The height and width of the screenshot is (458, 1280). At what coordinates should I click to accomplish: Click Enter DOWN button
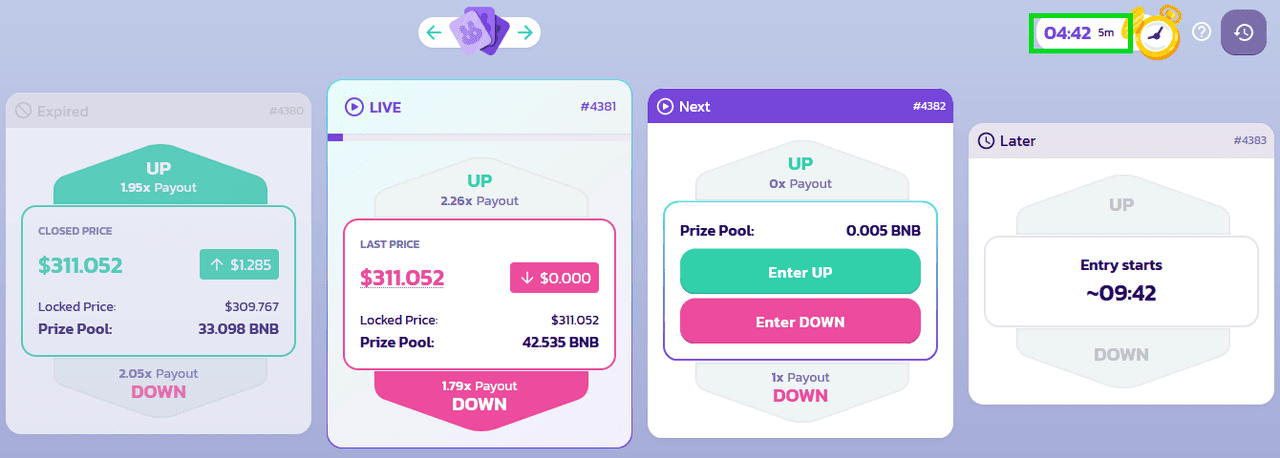point(800,321)
